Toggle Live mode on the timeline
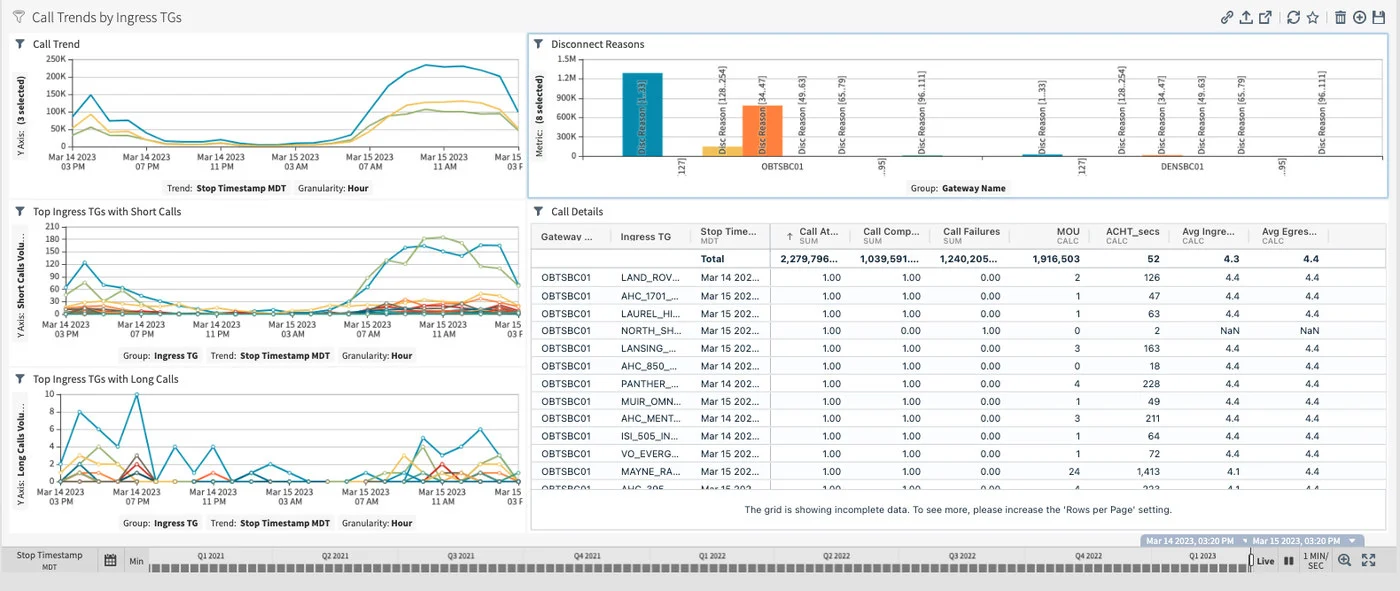This screenshot has width=1400, height=591. coord(1265,561)
